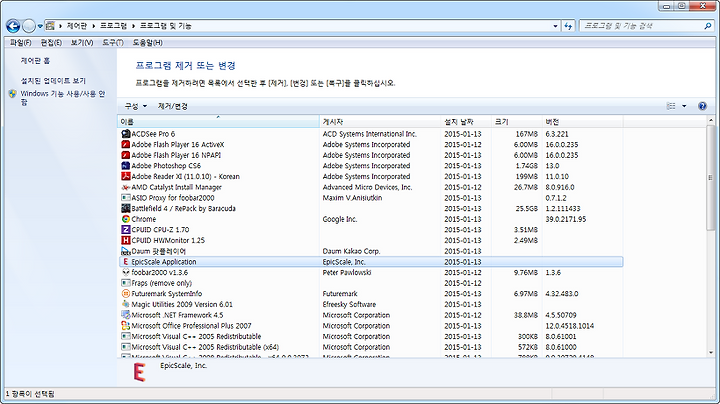Click size 25.5GB in Battlefield 4 row
720x404 pixels.
click(526, 208)
